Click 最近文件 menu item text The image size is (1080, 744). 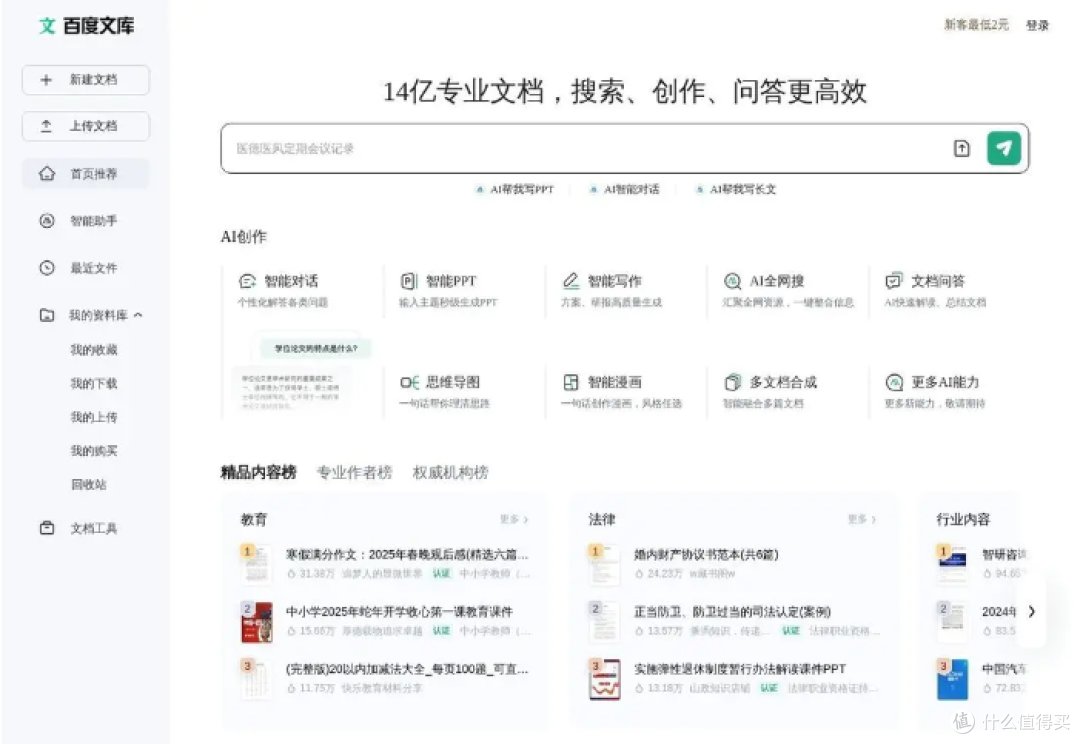point(94,268)
